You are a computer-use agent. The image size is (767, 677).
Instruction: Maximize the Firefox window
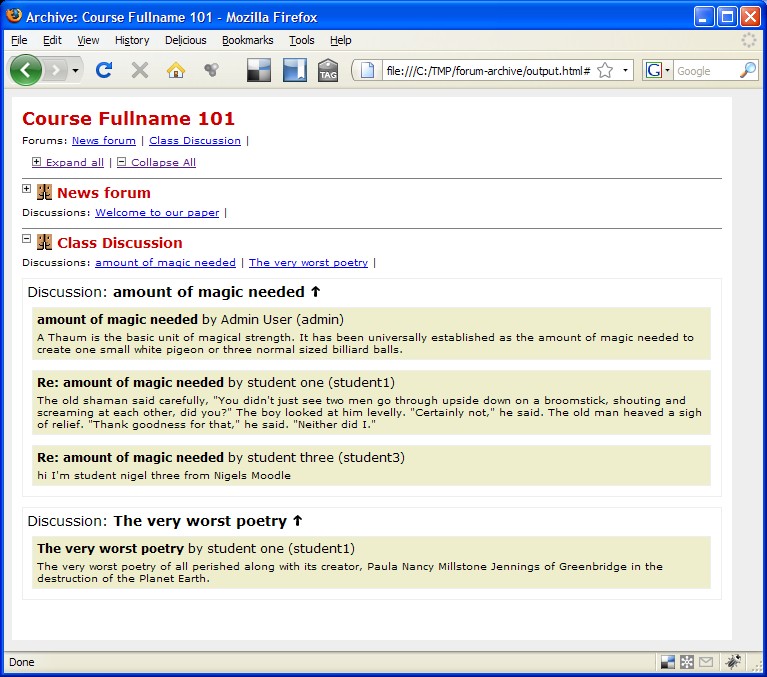click(727, 17)
